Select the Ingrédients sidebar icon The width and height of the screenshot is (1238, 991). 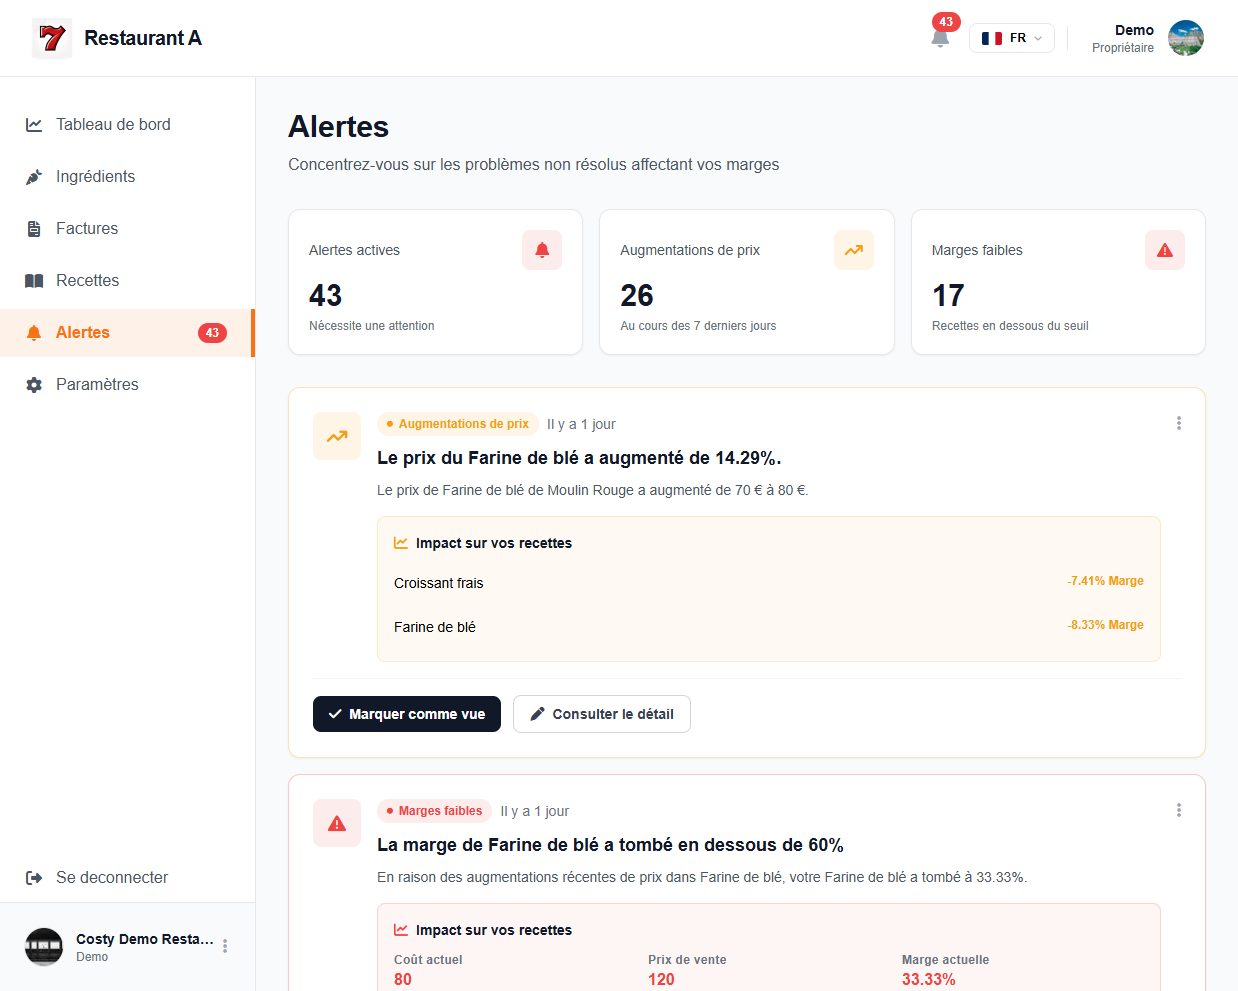(x=31, y=176)
